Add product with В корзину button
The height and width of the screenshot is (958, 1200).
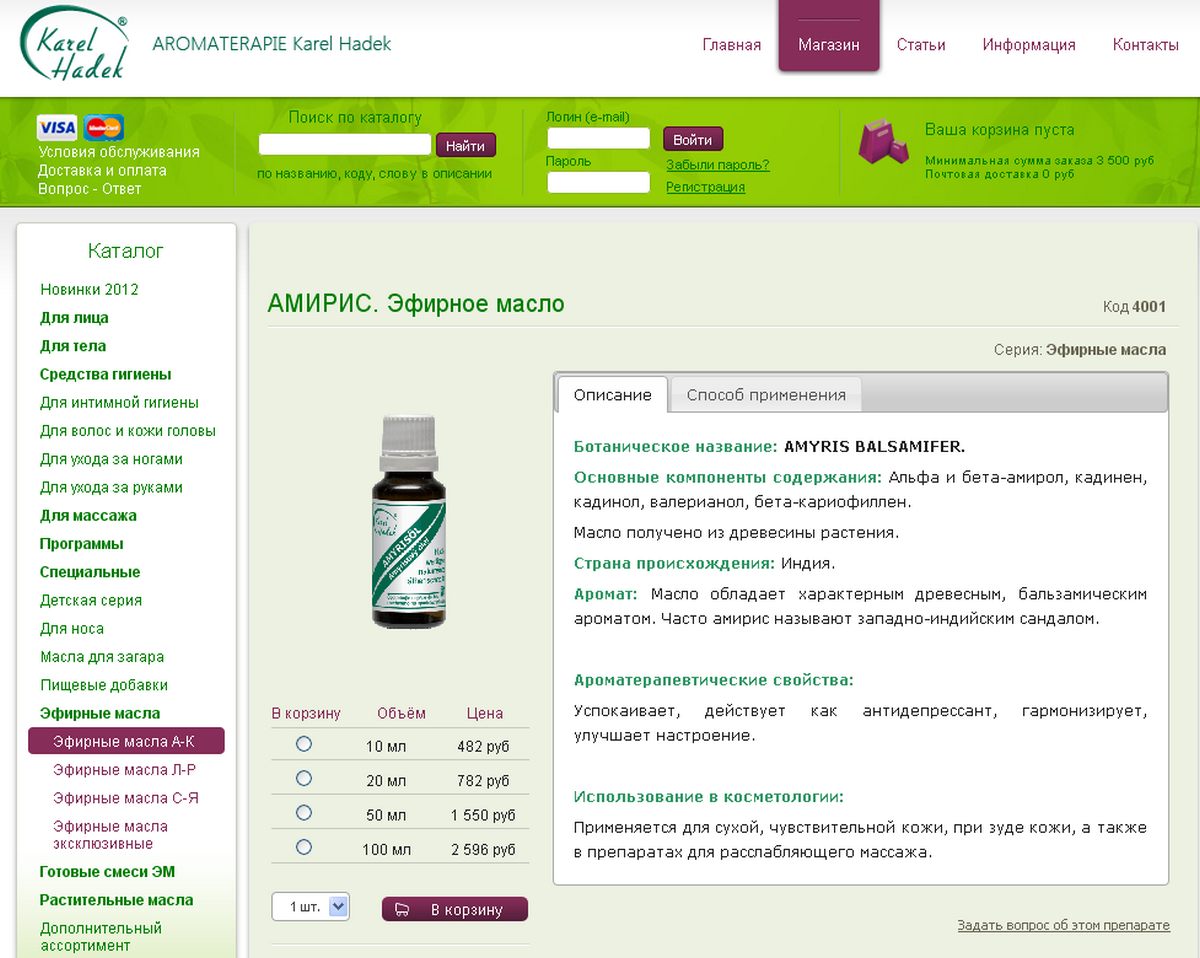[x=455, y=910]
